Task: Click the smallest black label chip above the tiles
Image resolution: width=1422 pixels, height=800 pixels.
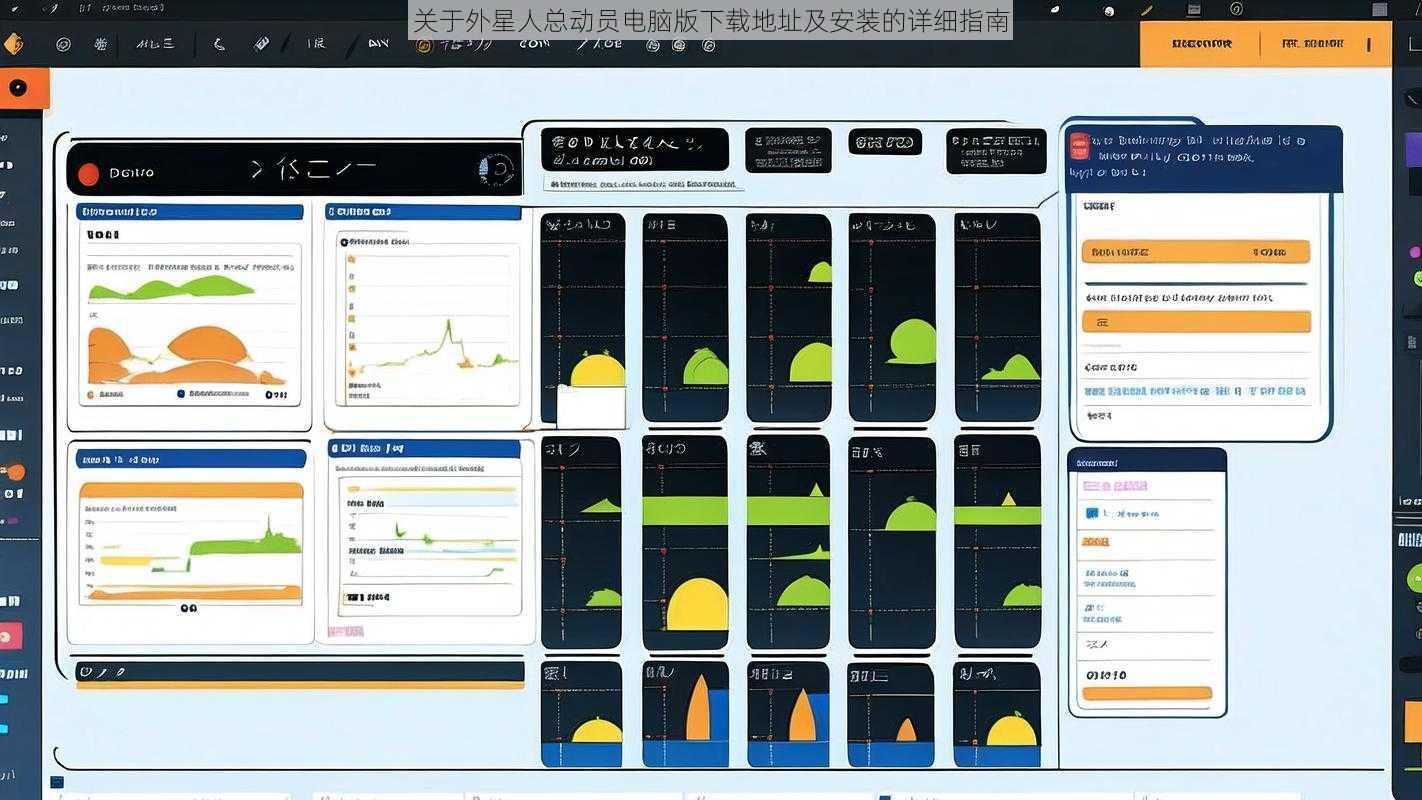Action: [885, 142]
